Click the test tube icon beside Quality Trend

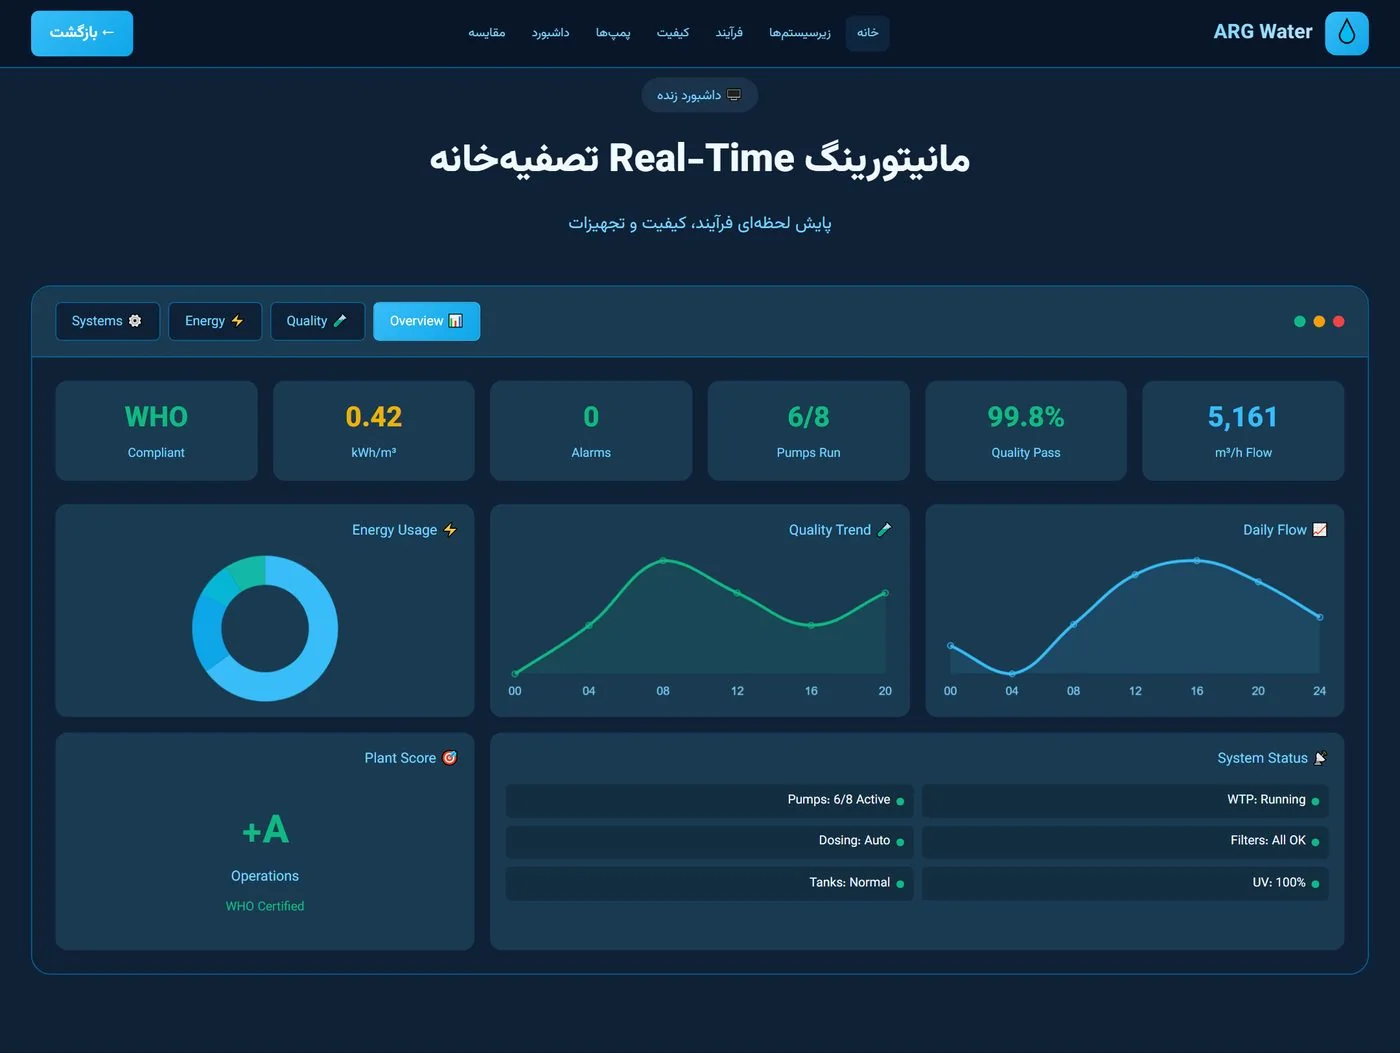pos(884,530)
